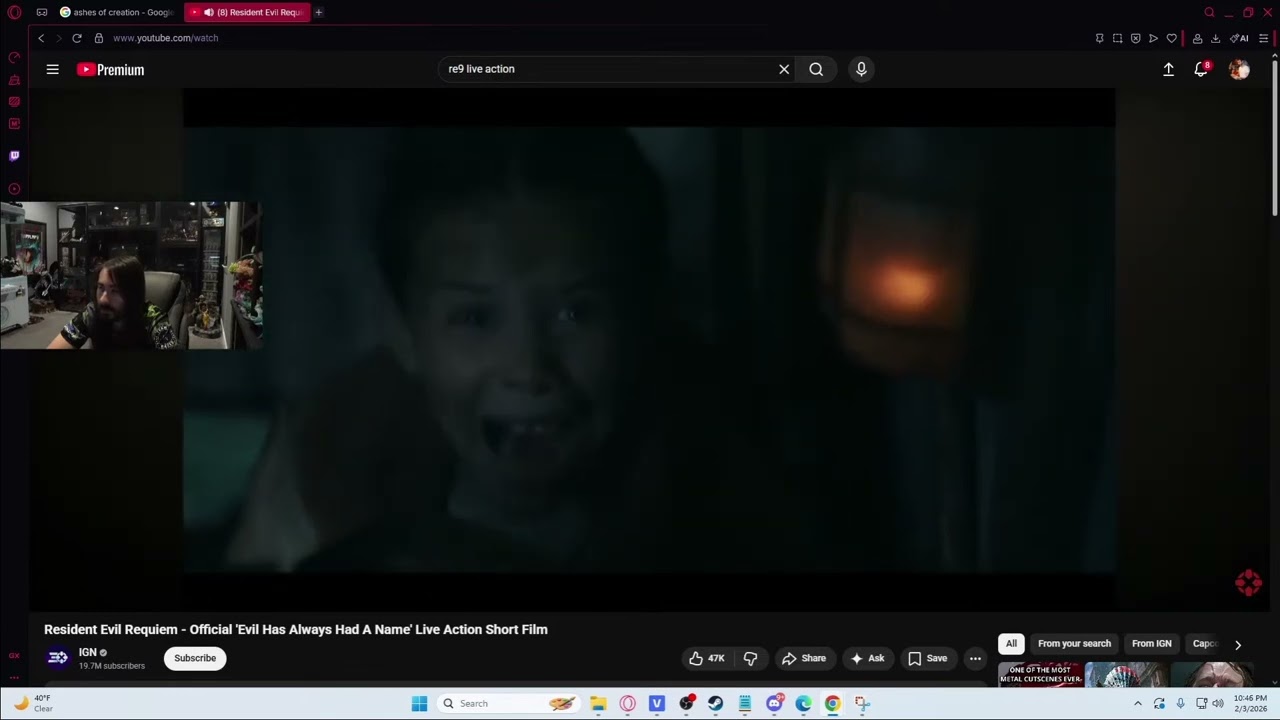
Task: Select the 'From your search' chip
Action: coord(1074,644)
